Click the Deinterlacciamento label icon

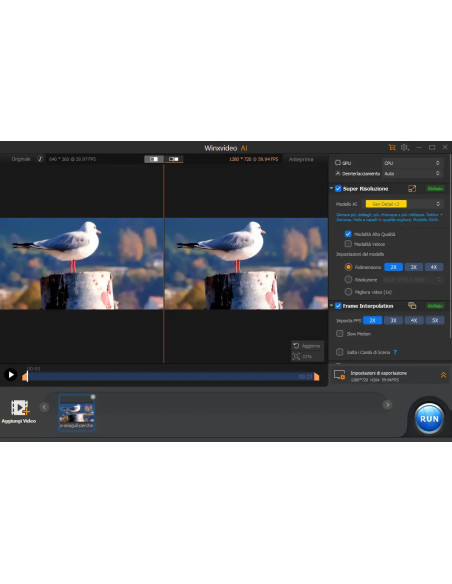pos(338,174)
